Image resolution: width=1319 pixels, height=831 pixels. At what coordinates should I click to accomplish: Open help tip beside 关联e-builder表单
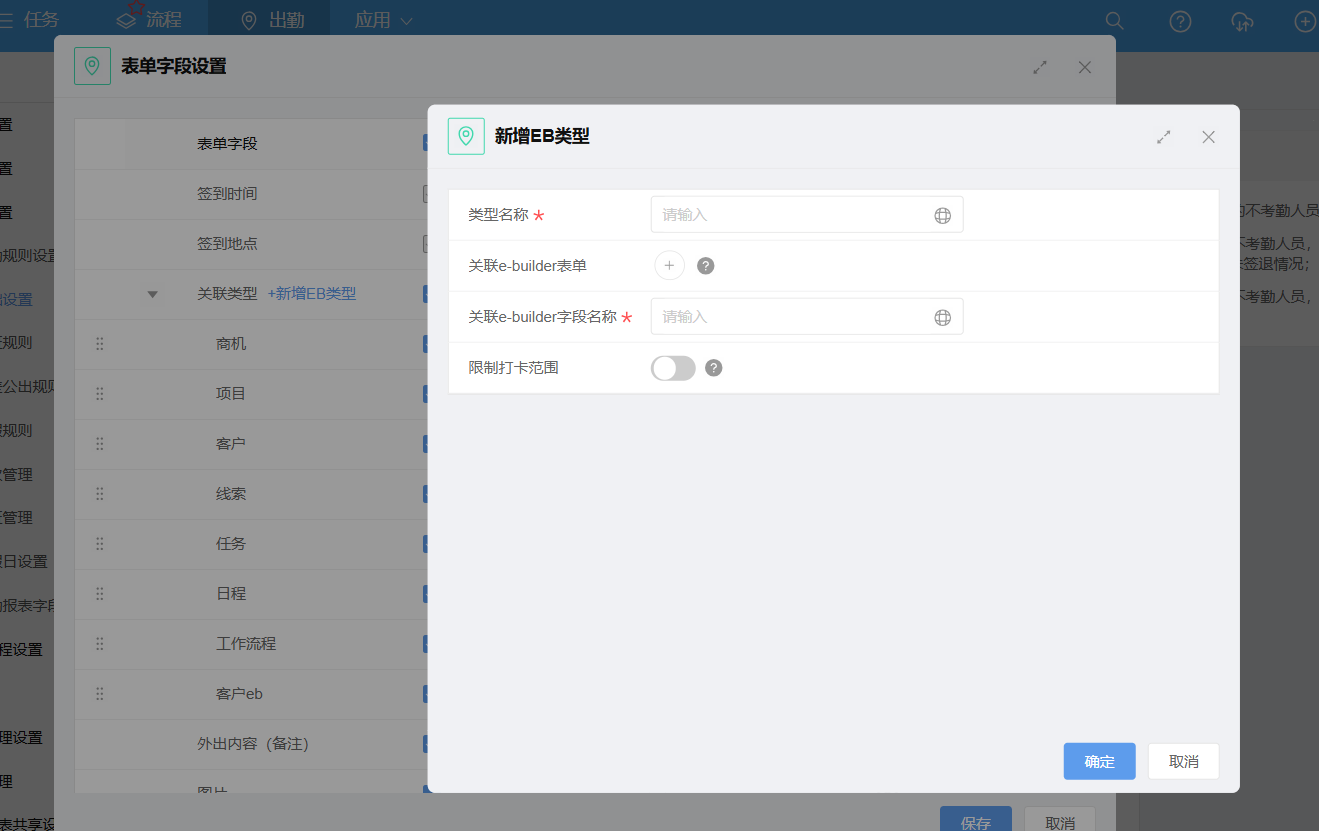pos(705,266)
